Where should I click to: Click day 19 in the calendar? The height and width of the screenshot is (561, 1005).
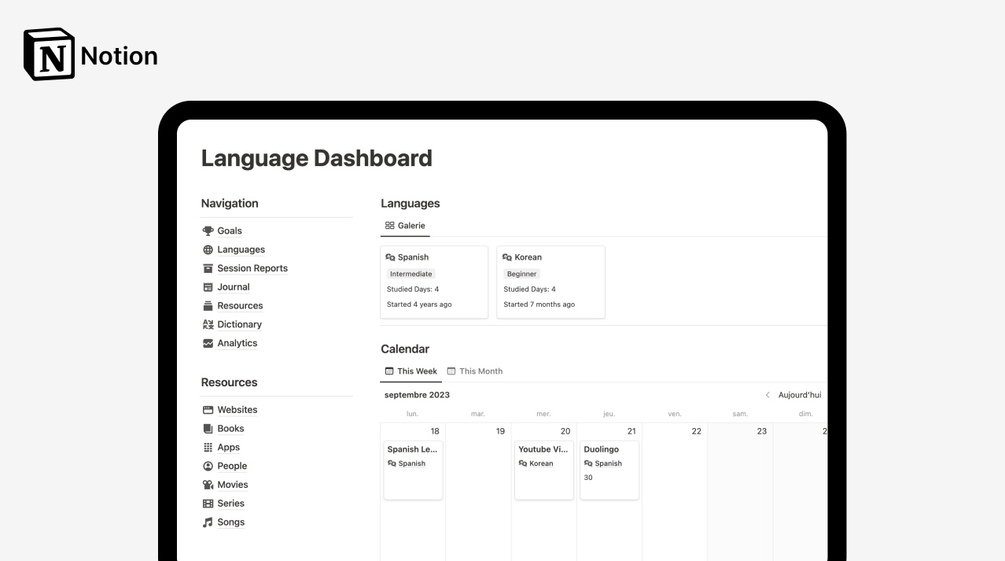(501, 431)
